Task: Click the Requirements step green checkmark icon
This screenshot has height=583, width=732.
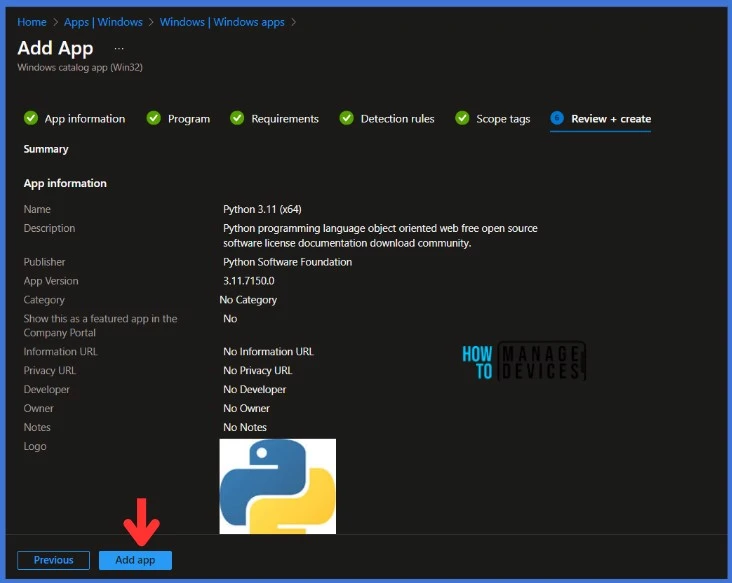Action: point(237,118)
